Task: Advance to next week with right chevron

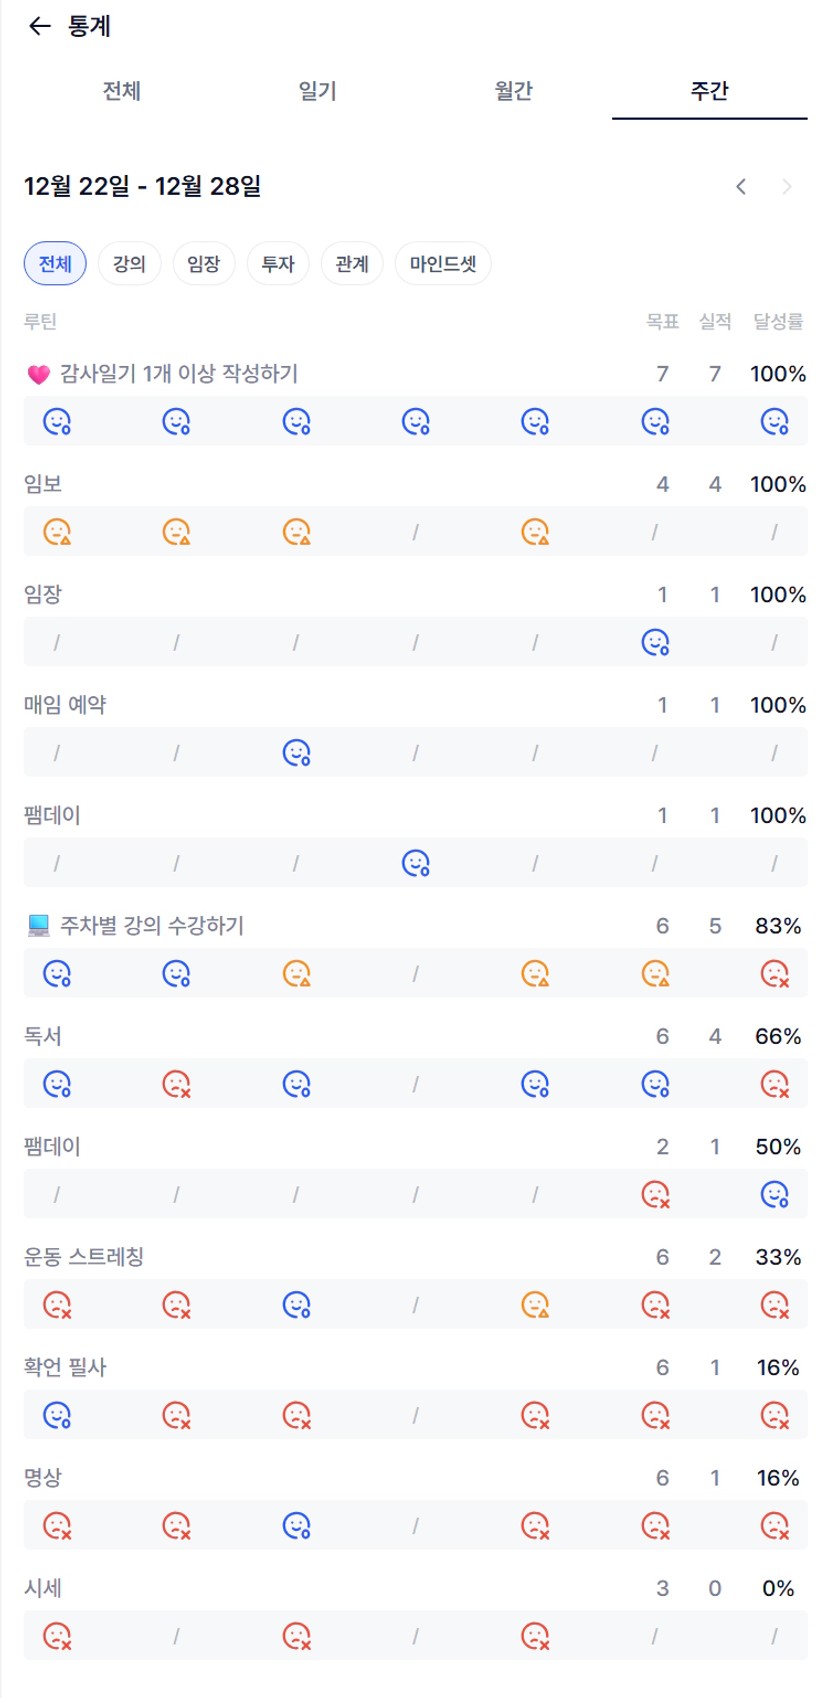Action: pos(787,186)
